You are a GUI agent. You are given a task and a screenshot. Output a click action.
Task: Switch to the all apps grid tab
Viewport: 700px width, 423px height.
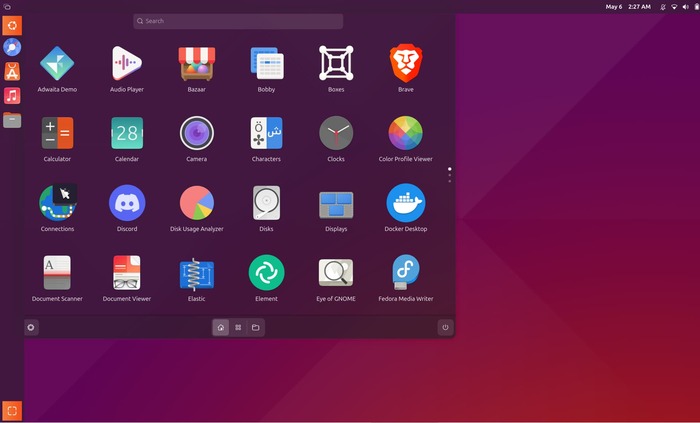[x=238, y=328]
